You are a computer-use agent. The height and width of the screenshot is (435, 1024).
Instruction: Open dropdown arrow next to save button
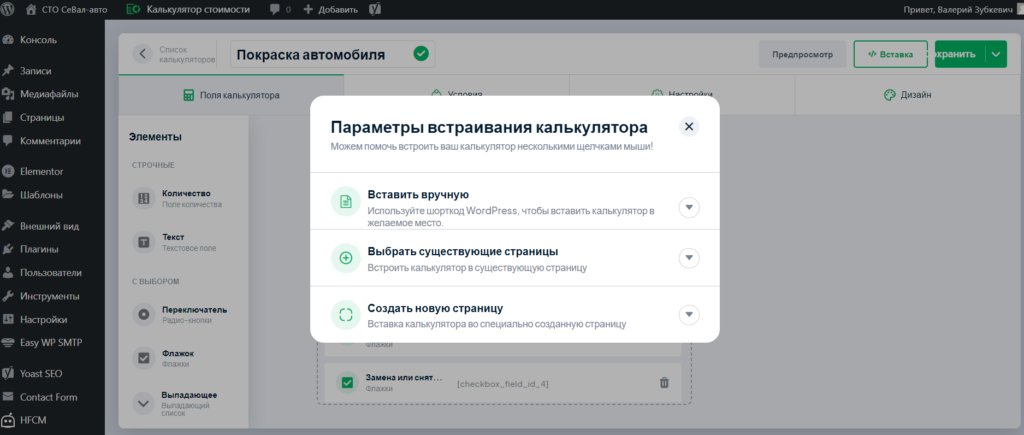coord(995,54)
